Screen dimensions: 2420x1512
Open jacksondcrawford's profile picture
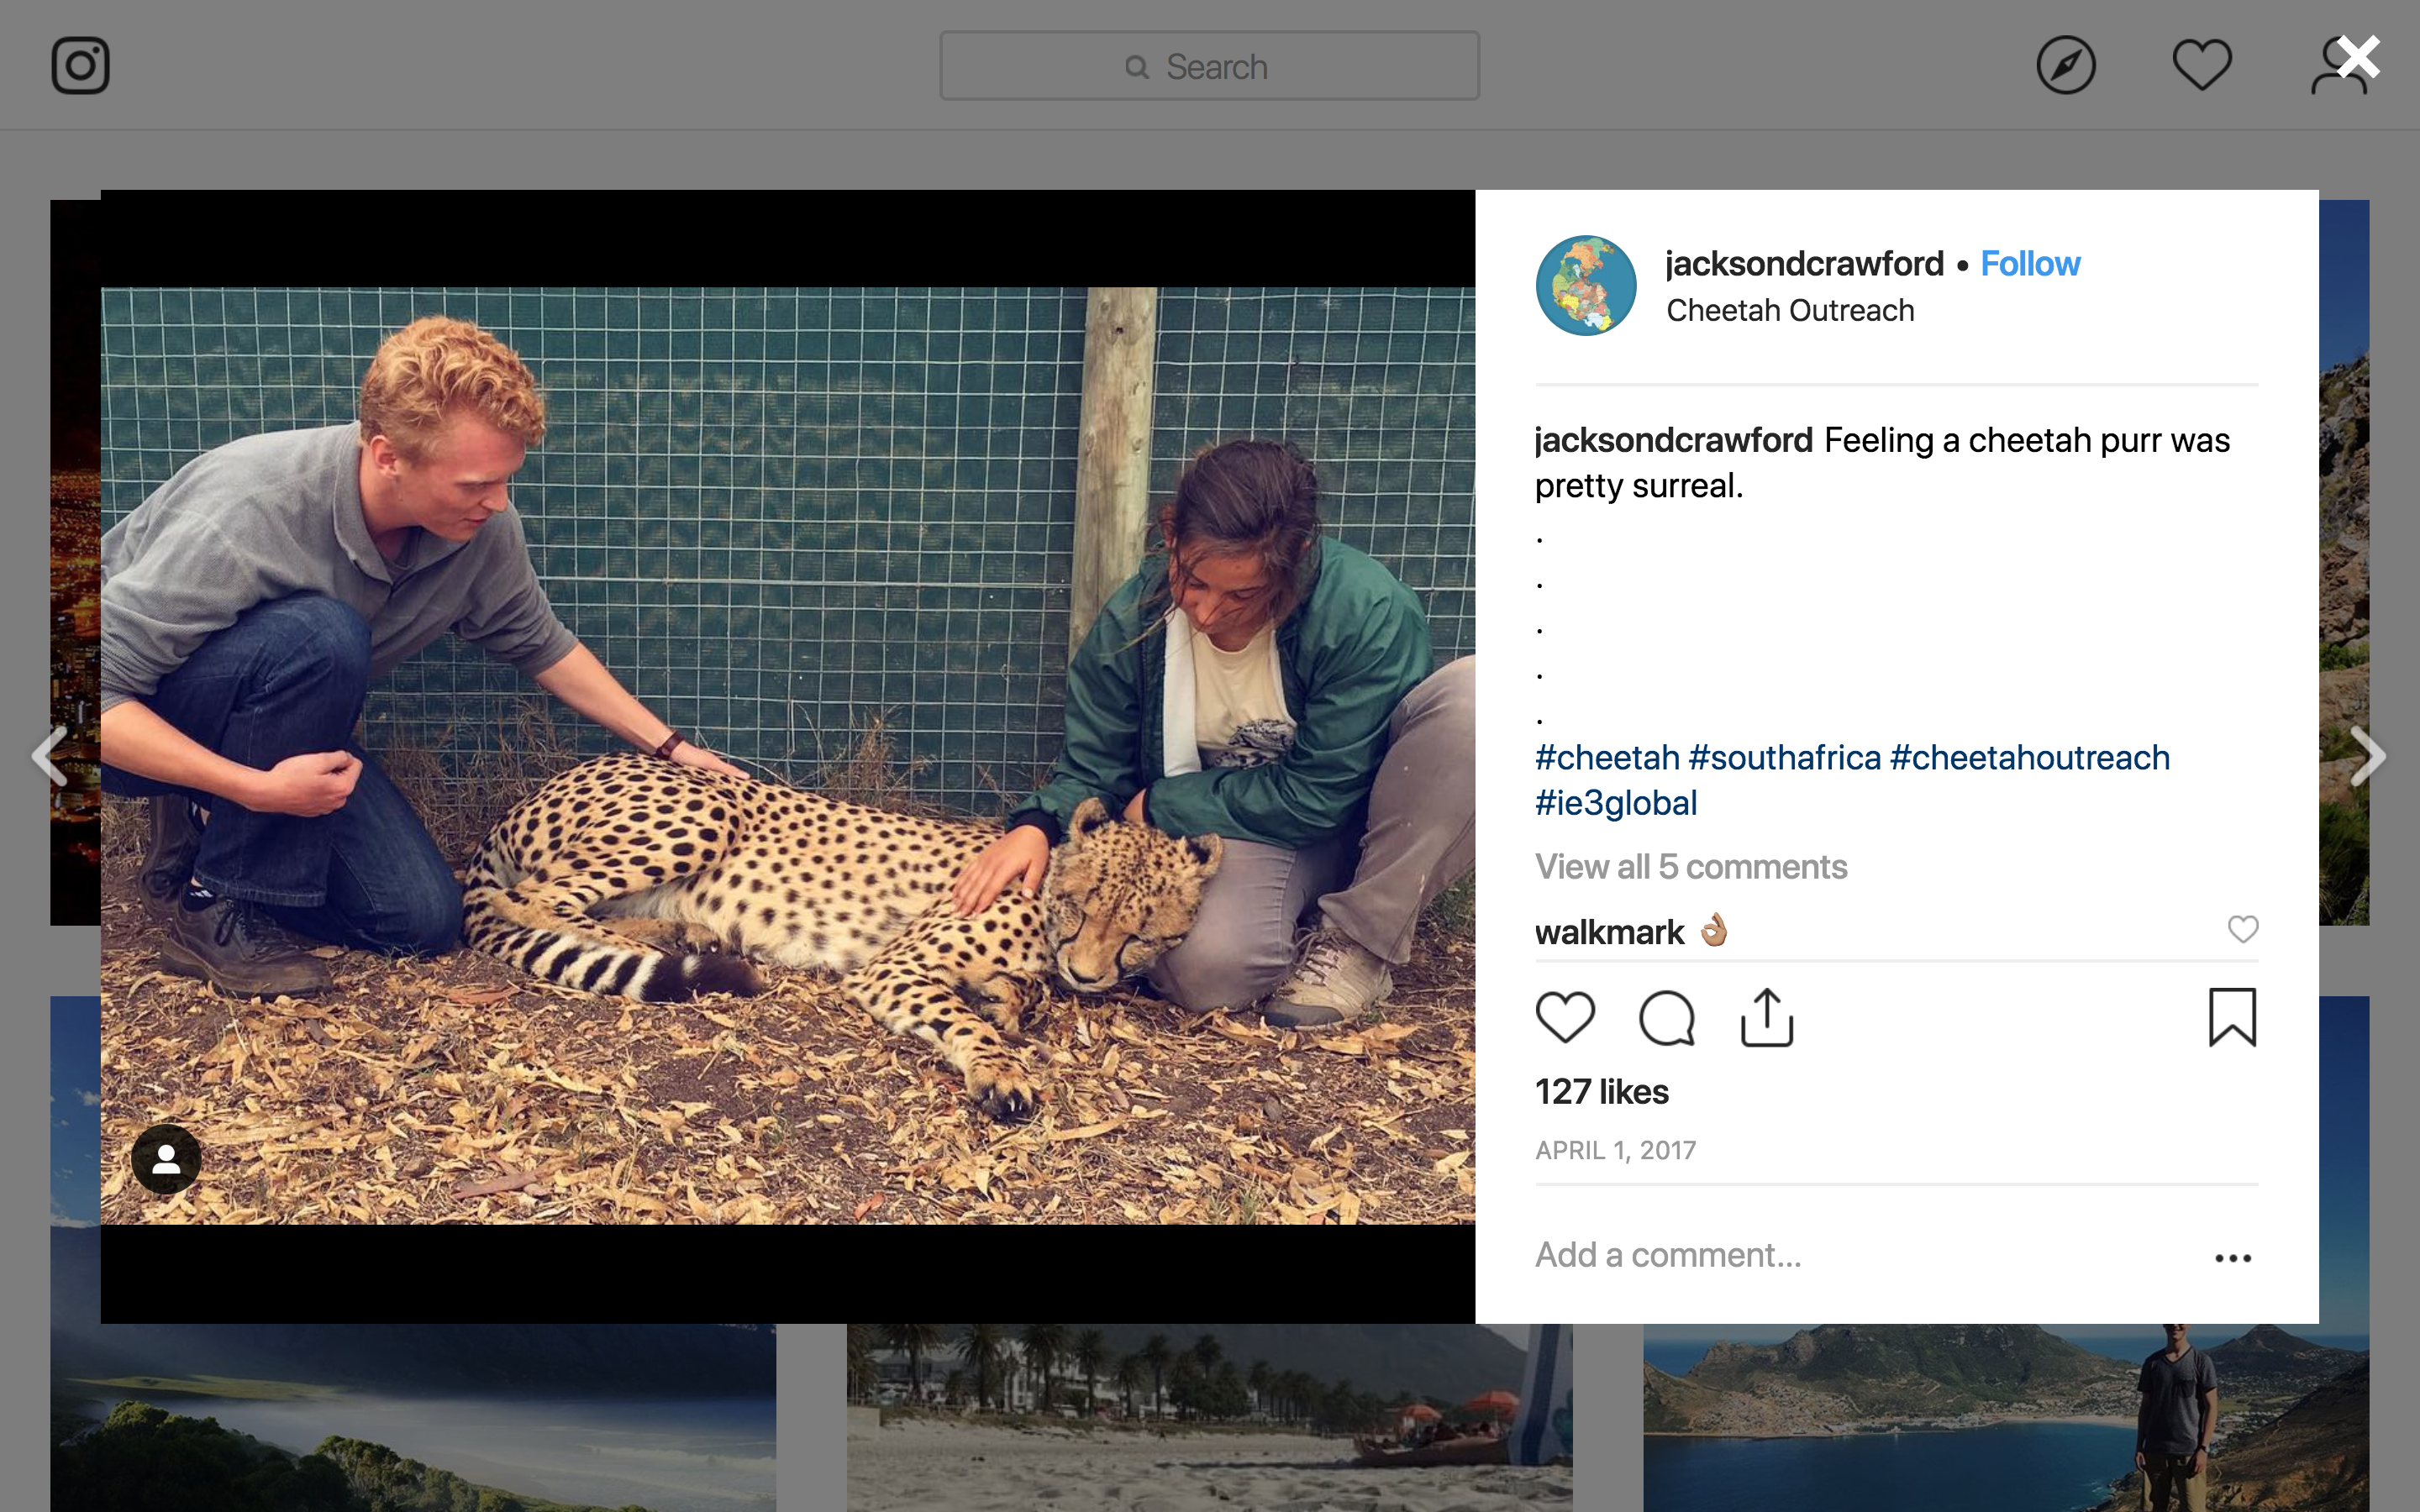1586,286
